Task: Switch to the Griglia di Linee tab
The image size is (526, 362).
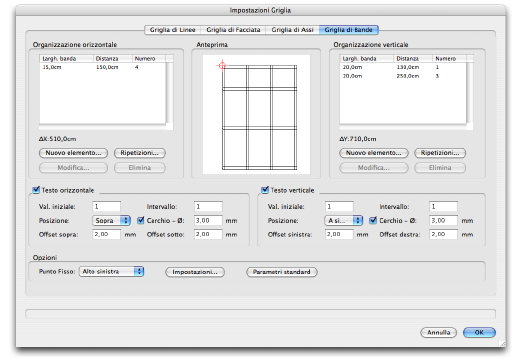Action: pos(172,30)
